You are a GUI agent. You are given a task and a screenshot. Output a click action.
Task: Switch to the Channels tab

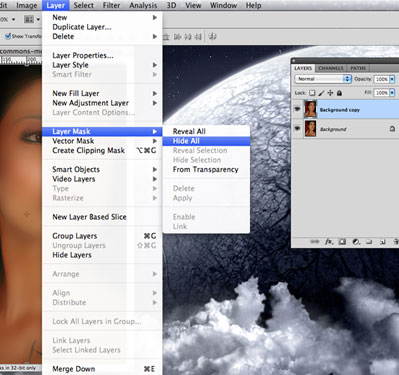(331, 68)
